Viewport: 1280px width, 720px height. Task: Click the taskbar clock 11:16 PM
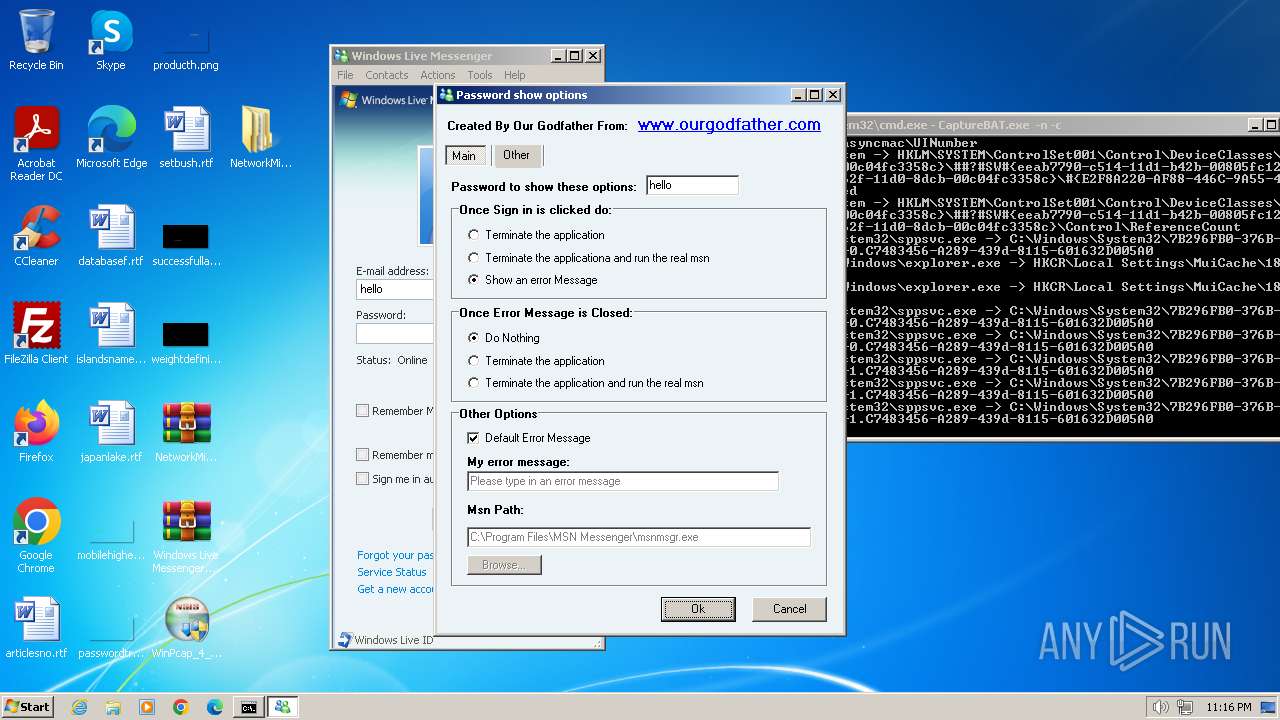pos(1229,707)
